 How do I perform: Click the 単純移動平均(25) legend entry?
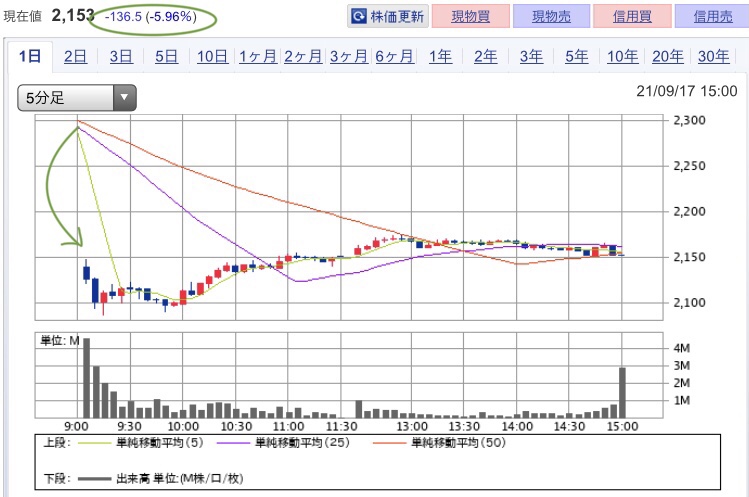(283, 443)
